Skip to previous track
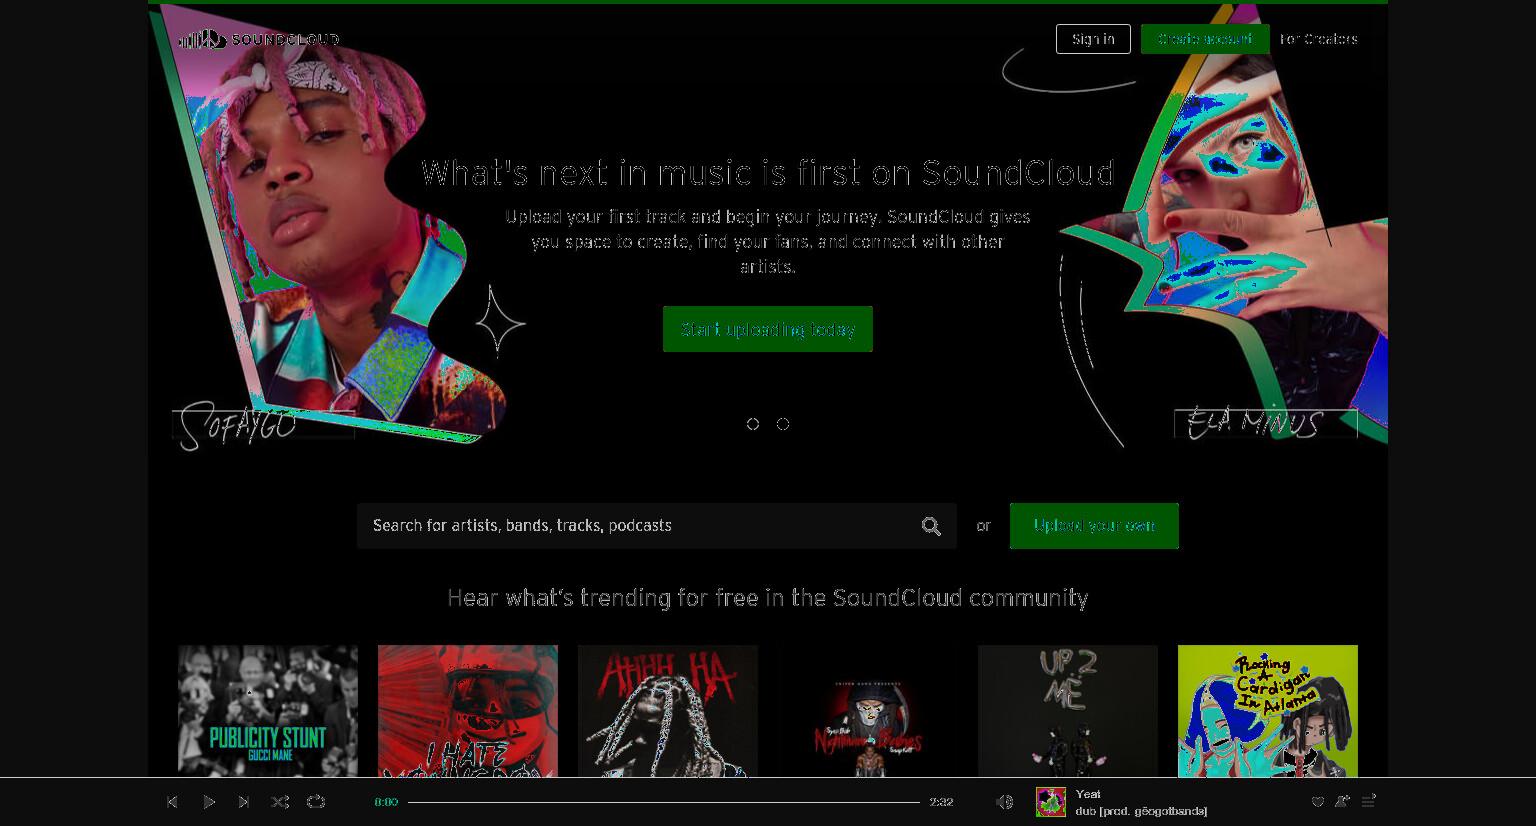This screenshot has width=1536, height=826. (x=172, y=802)
